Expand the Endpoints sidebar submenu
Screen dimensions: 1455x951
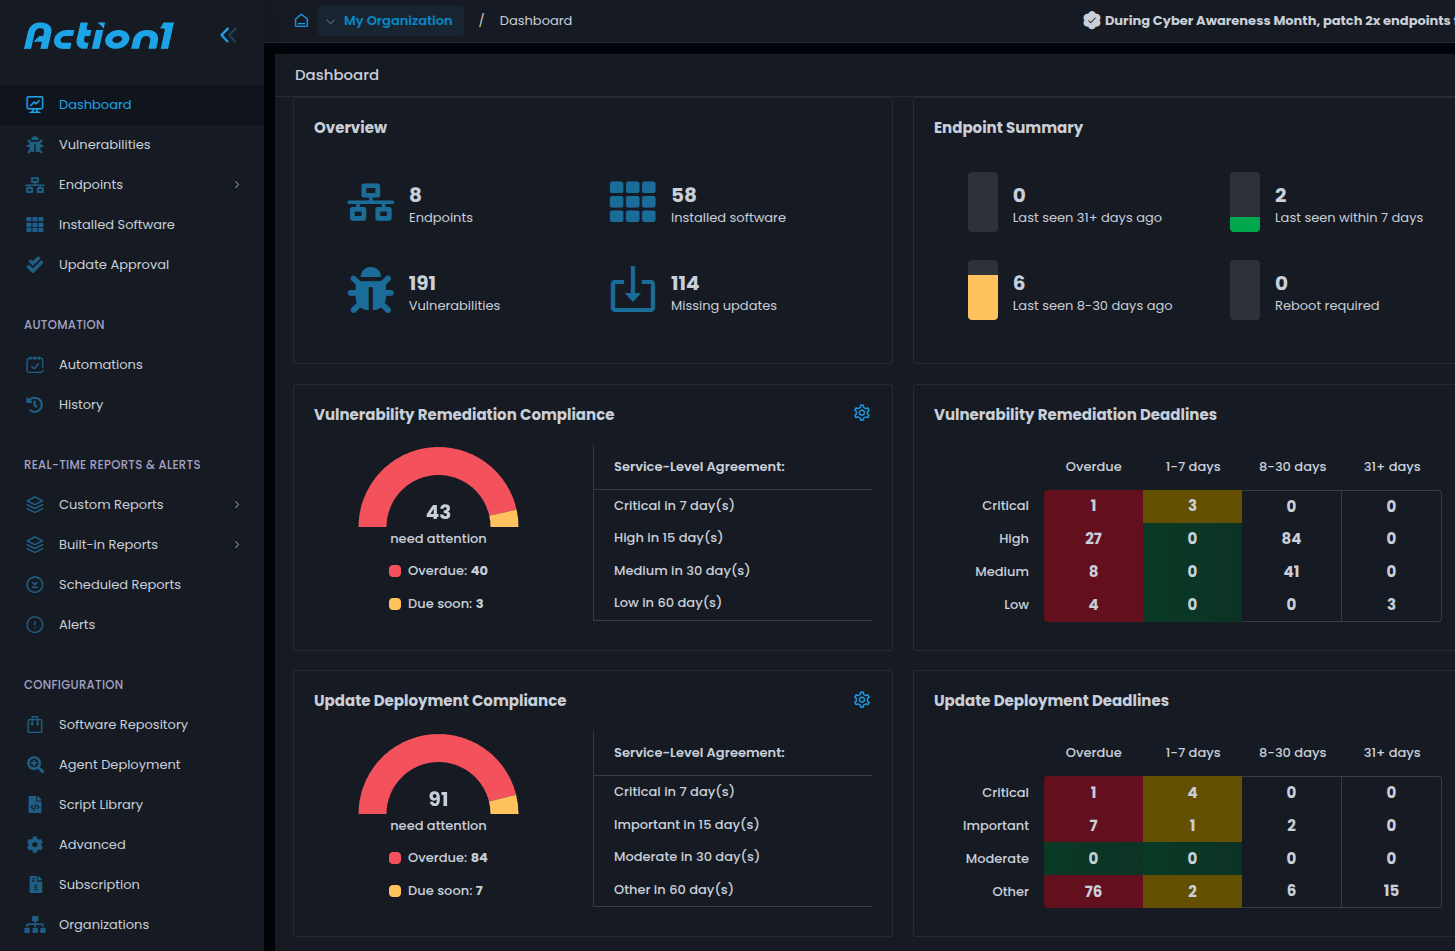pos(237,185)
